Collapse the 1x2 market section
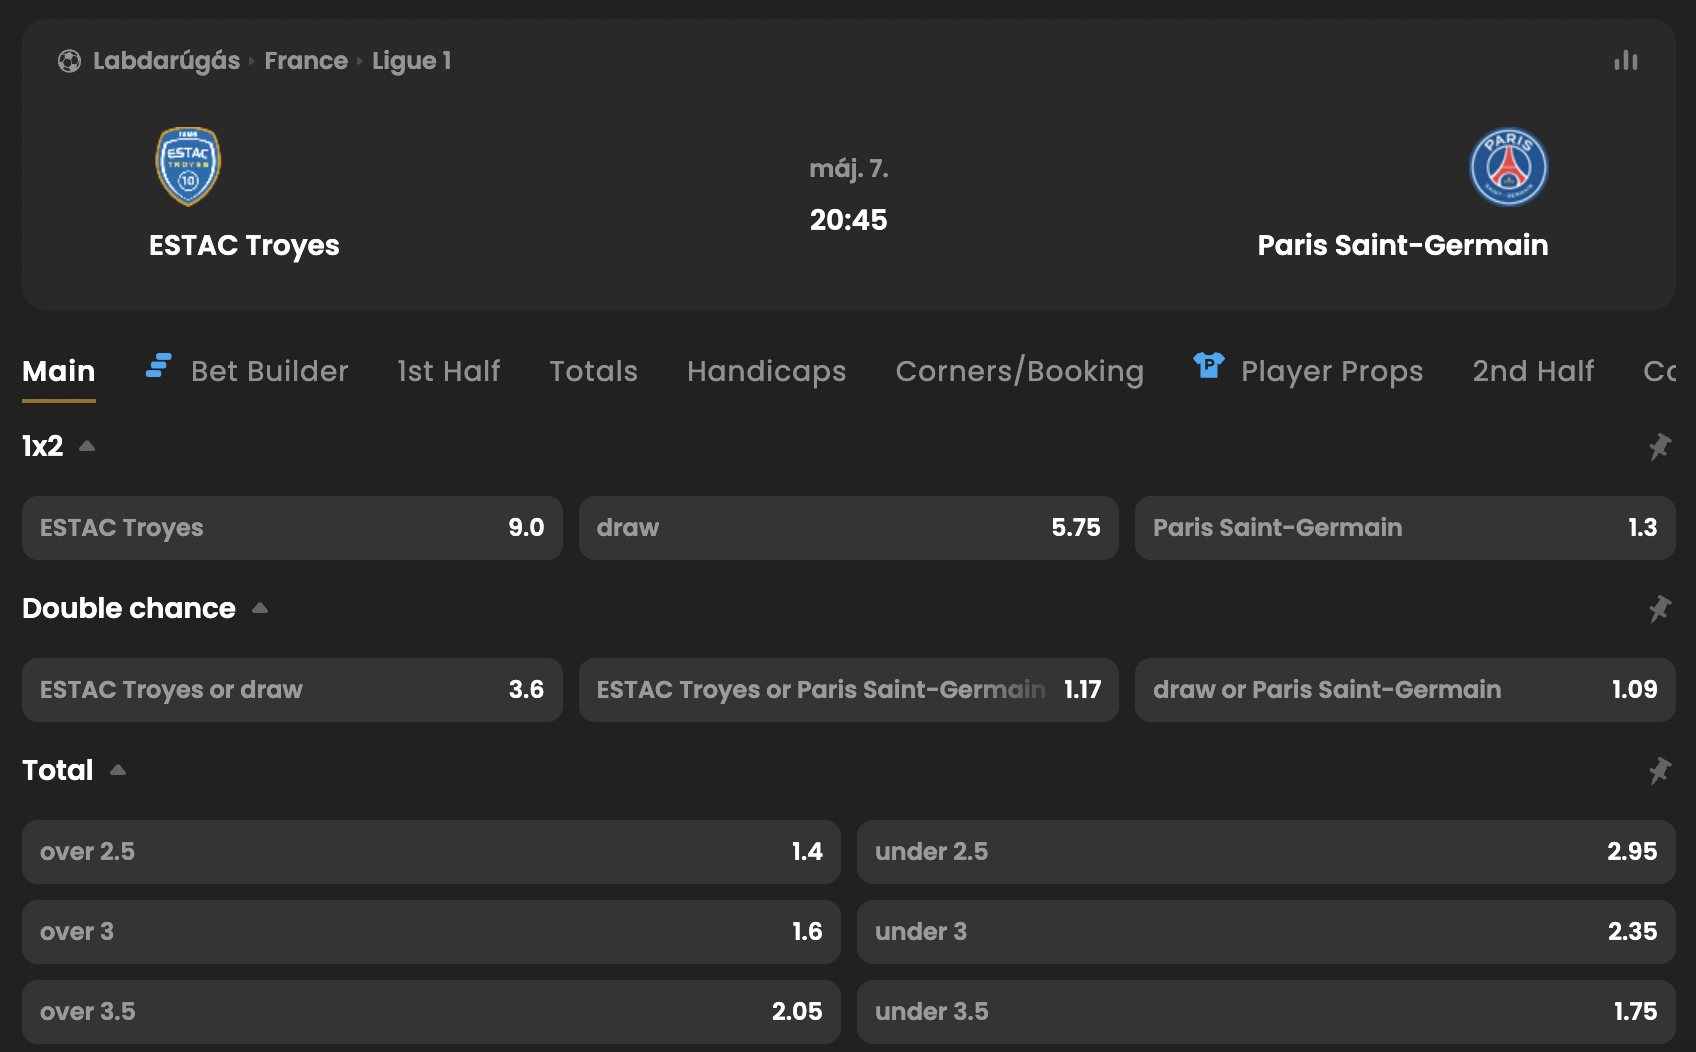1696x1052 pixels. pyautogui.click(x=87, y=446)
